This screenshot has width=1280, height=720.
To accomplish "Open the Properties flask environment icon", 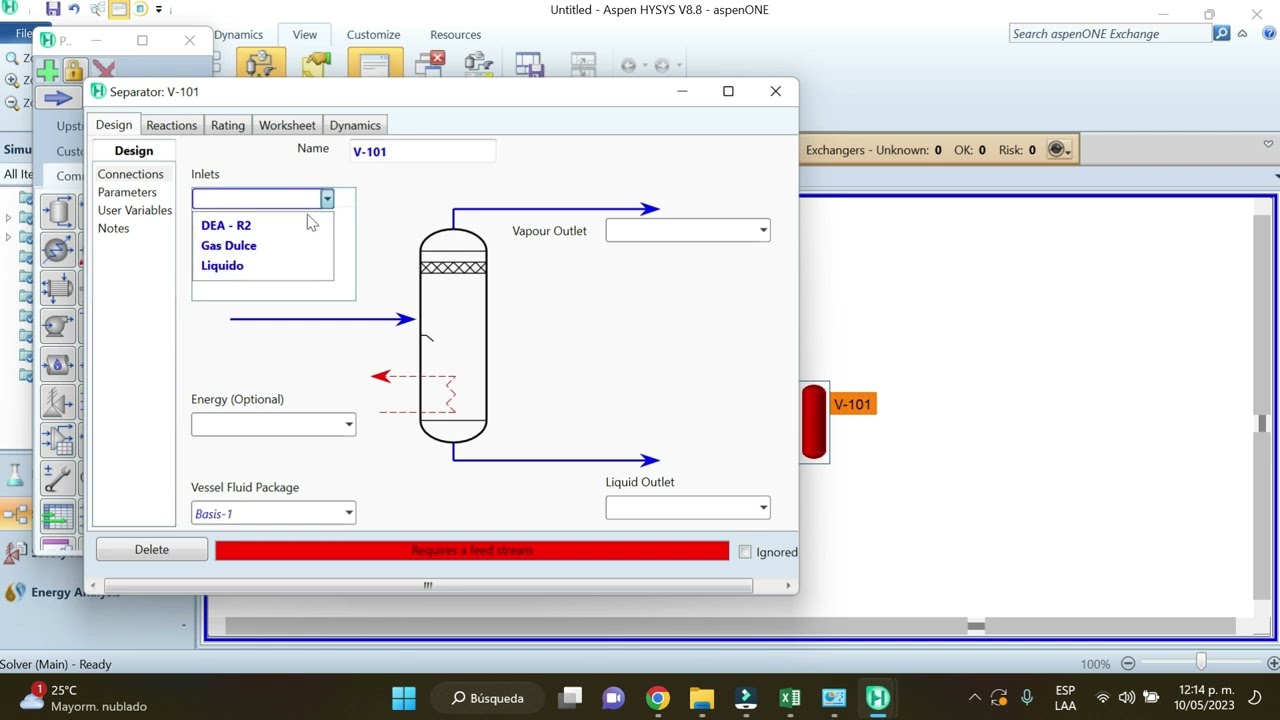I will point(15,477).
